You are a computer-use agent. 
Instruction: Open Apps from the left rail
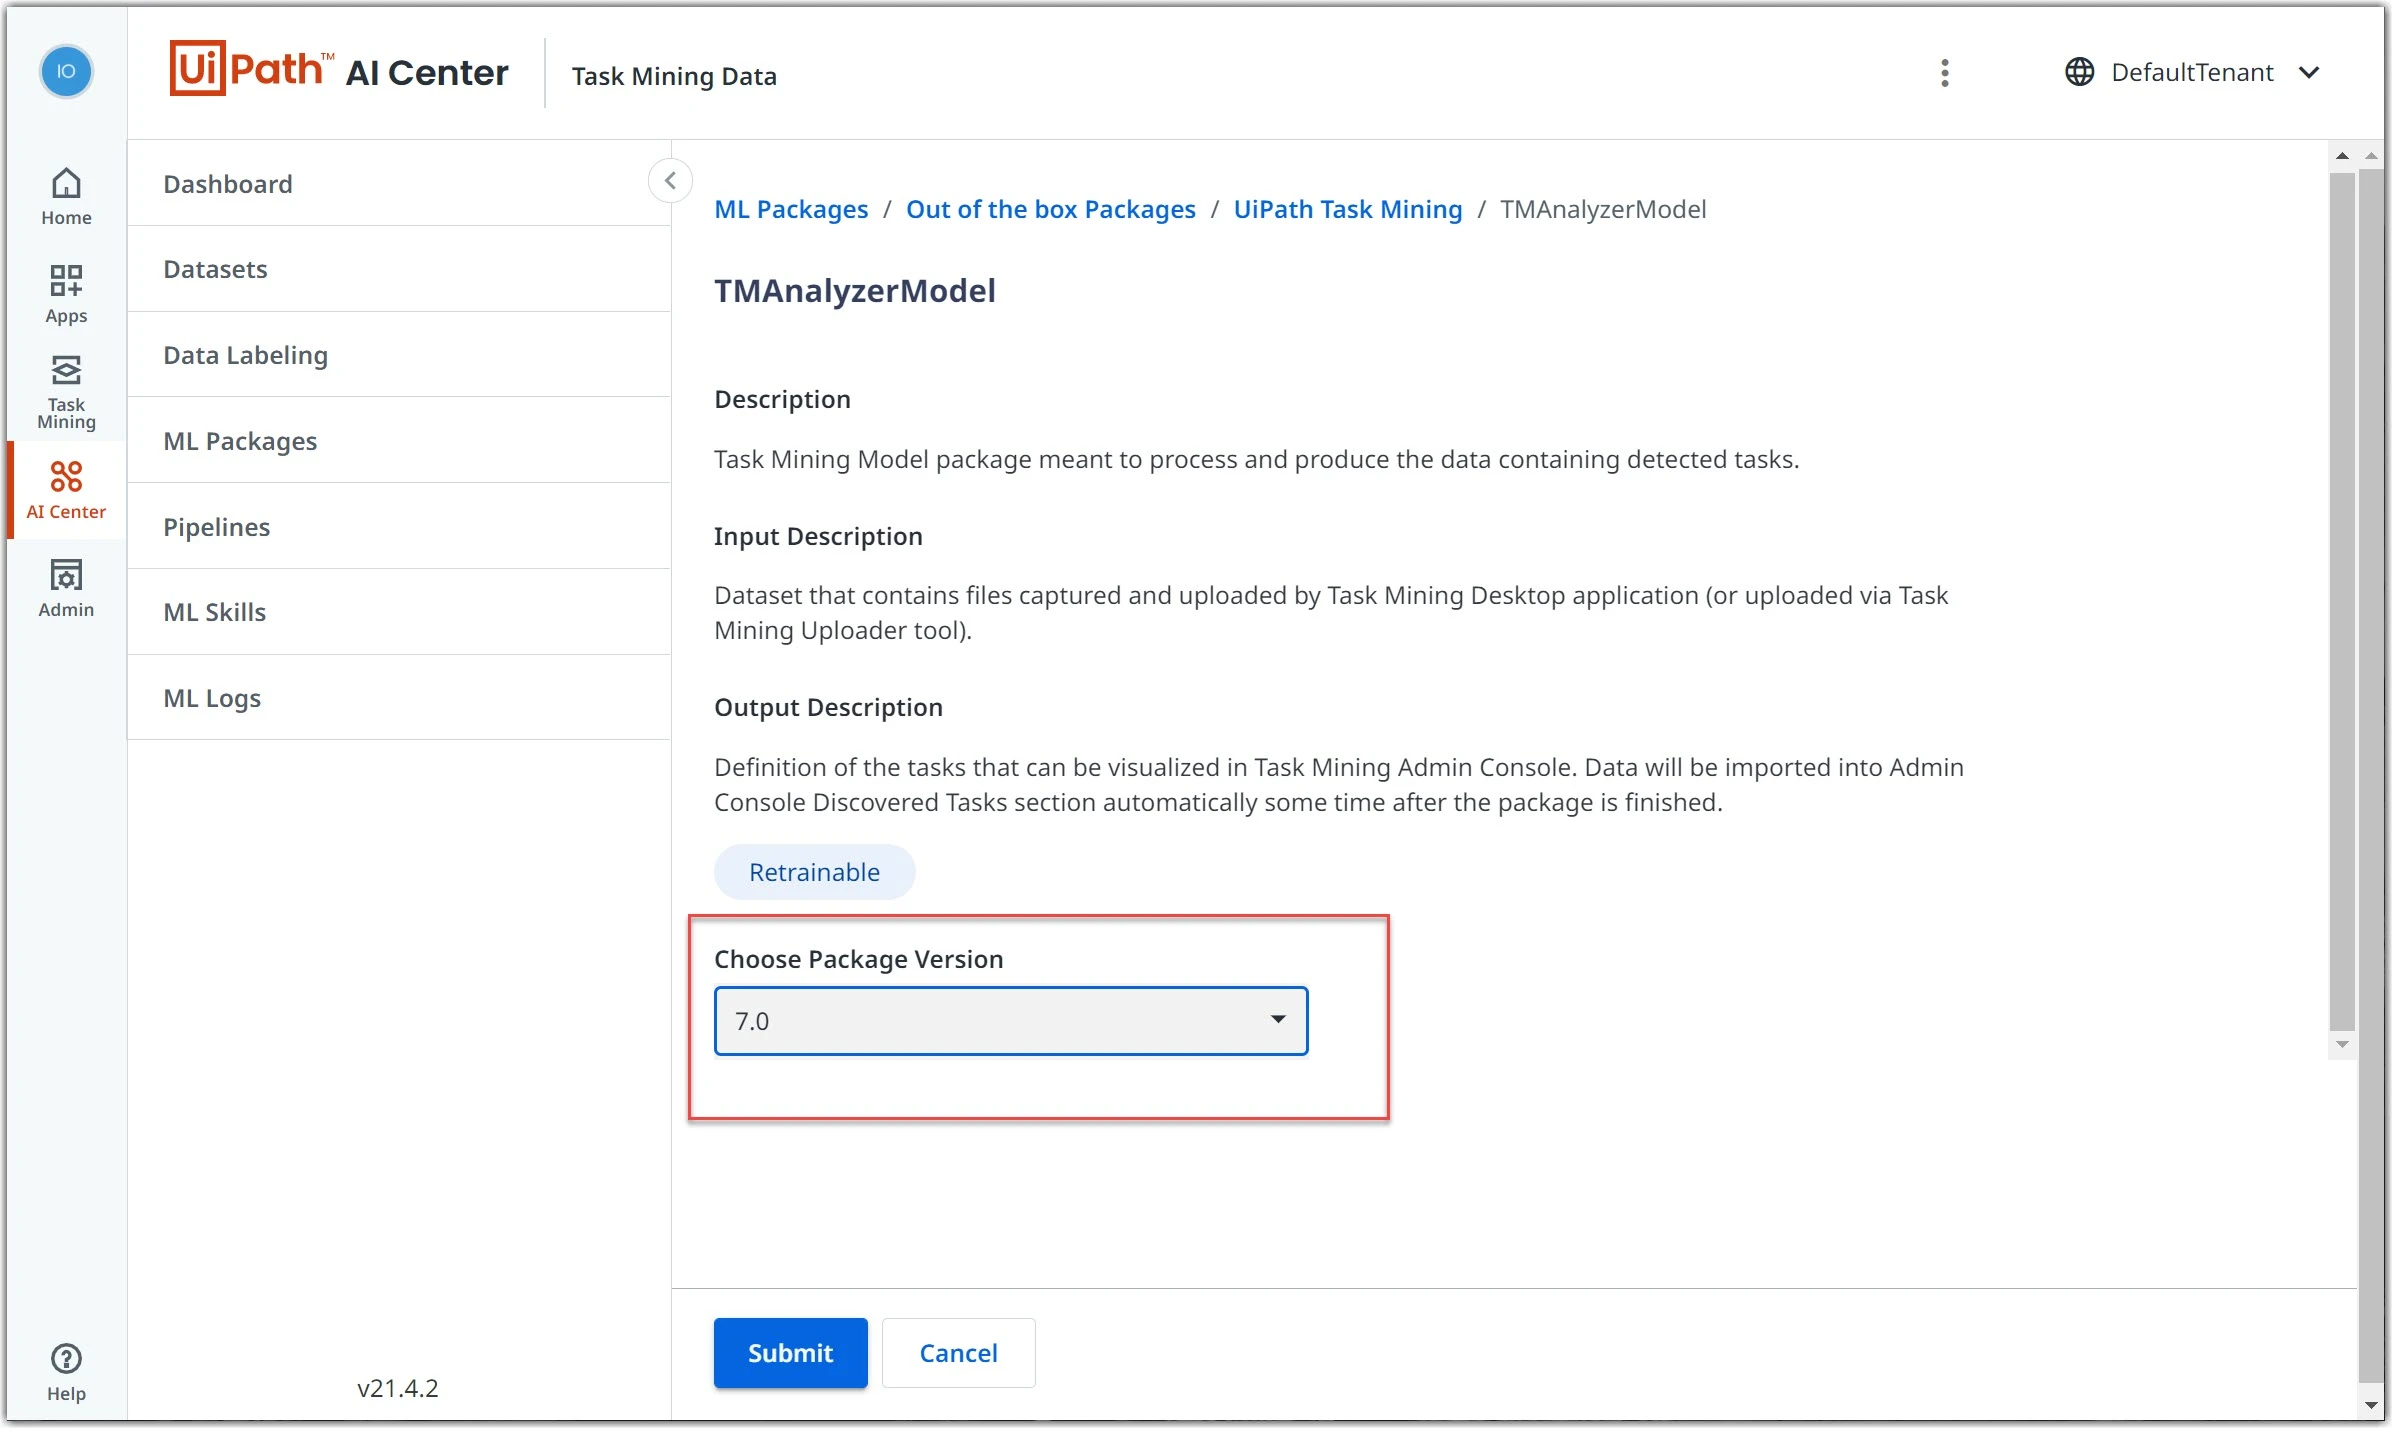66,294
